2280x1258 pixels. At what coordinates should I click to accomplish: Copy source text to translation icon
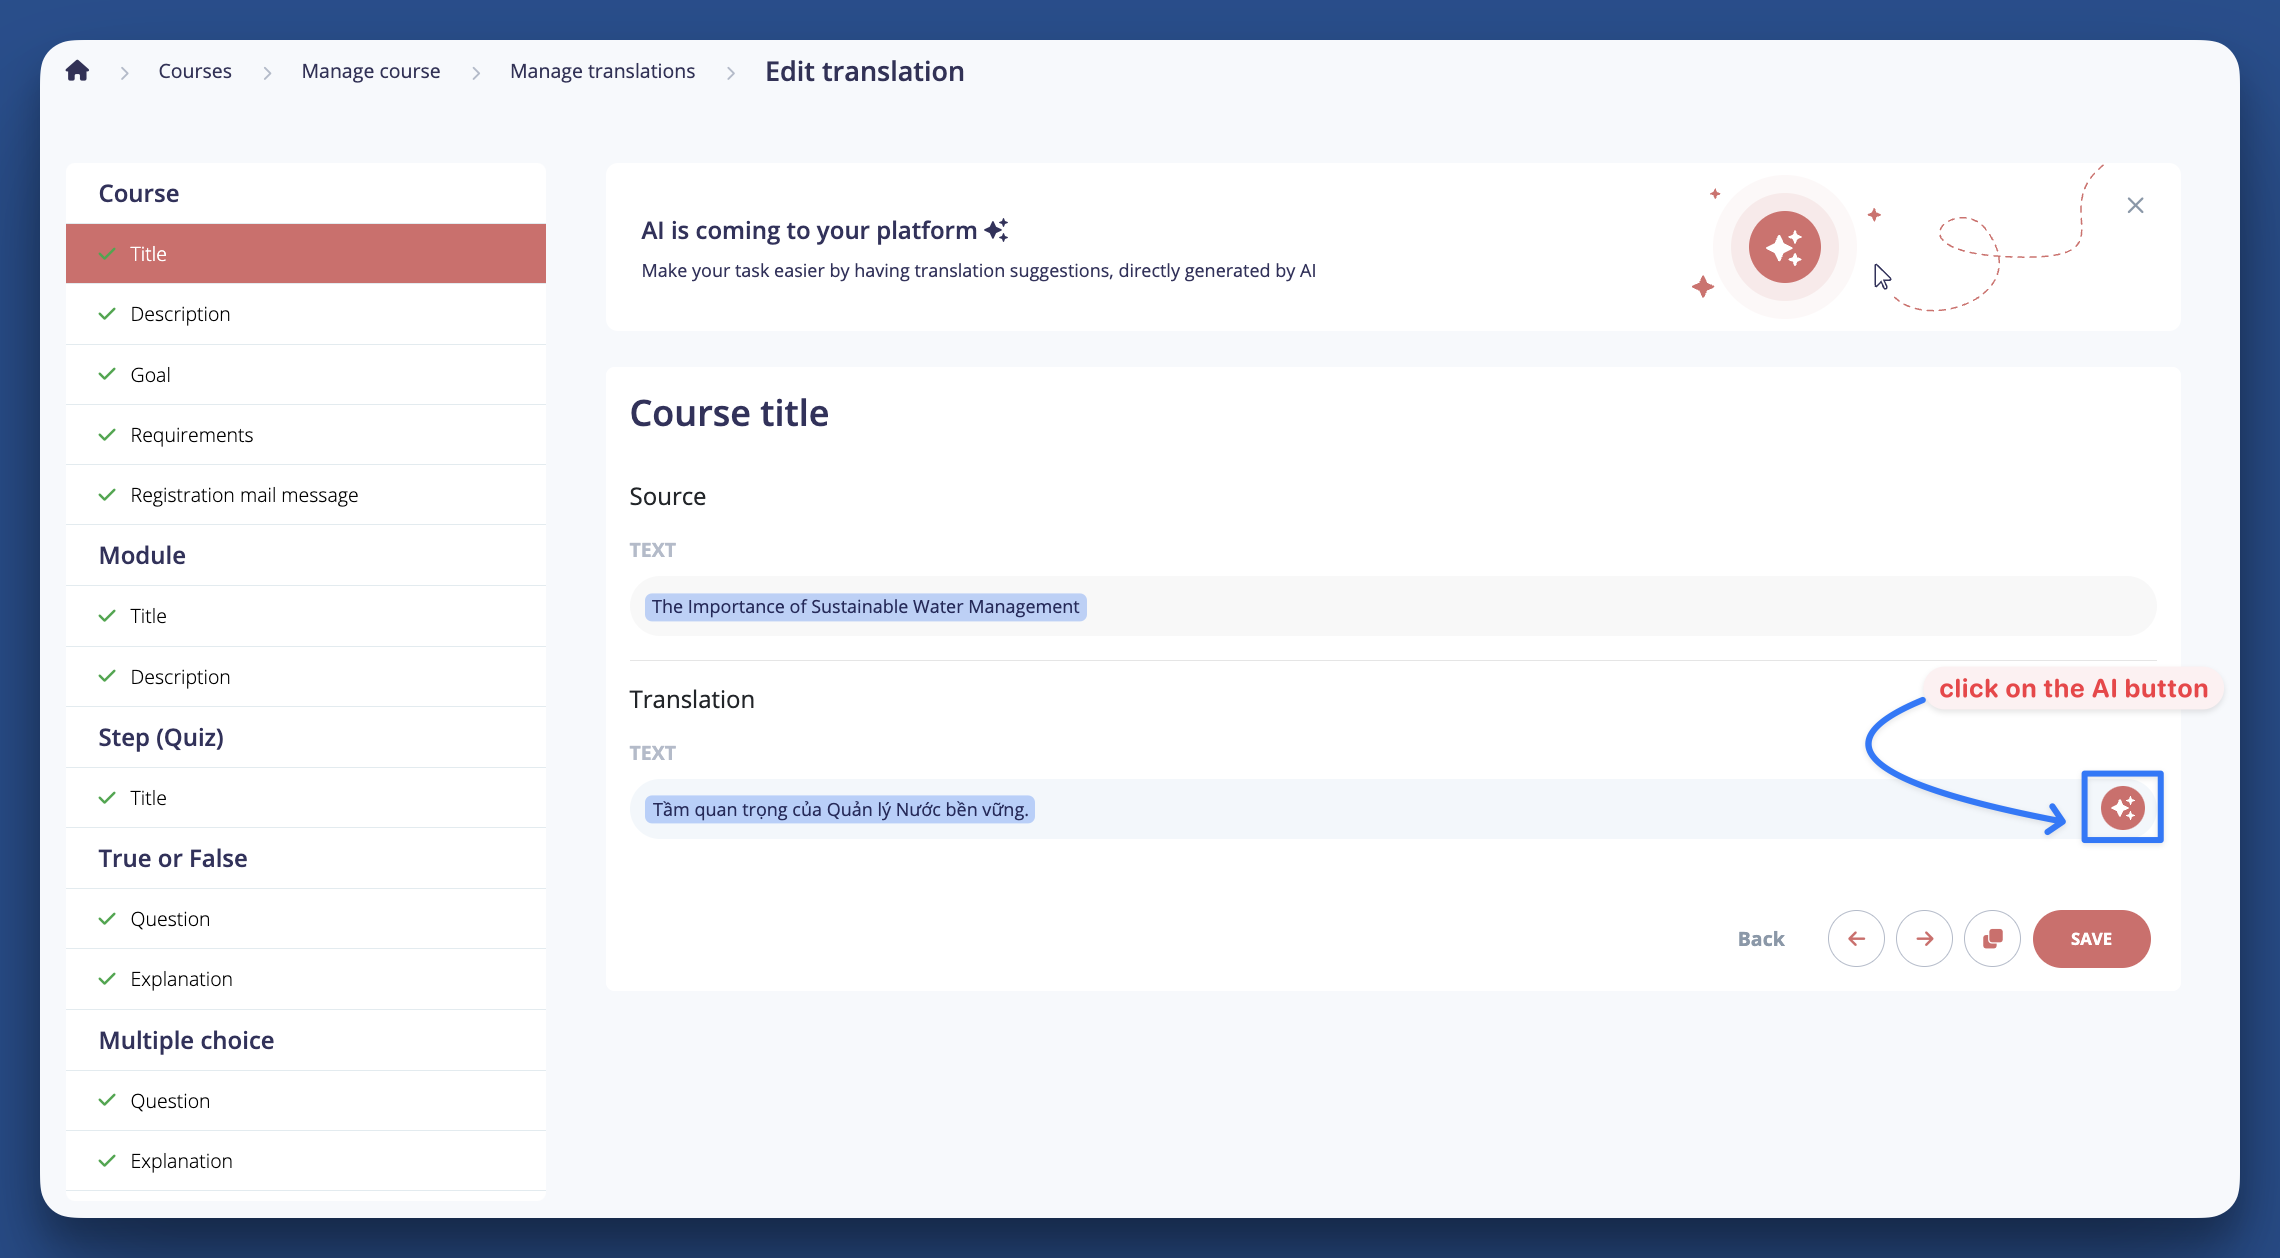1992,938
